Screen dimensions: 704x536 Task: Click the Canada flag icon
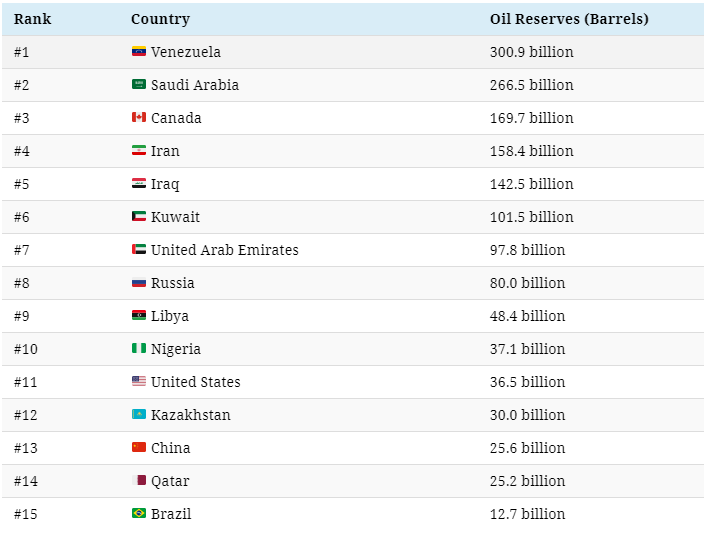139,117
